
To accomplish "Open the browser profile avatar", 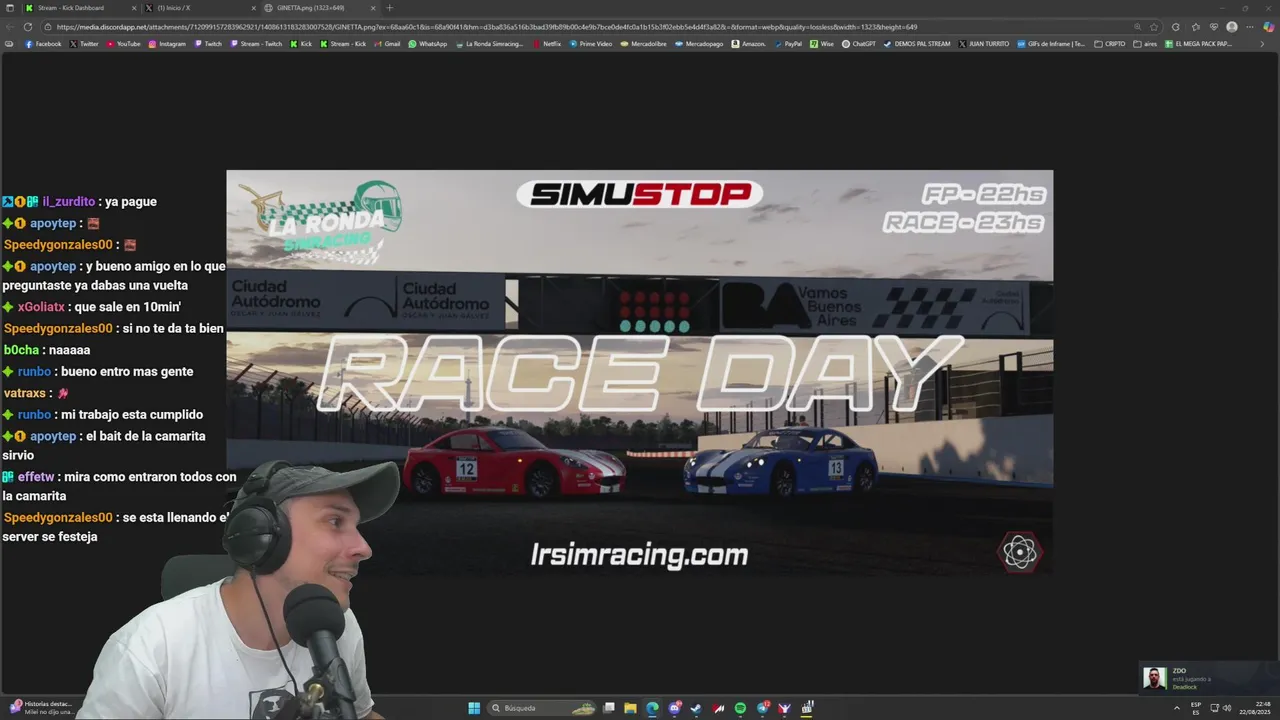I will [1232, 27].
